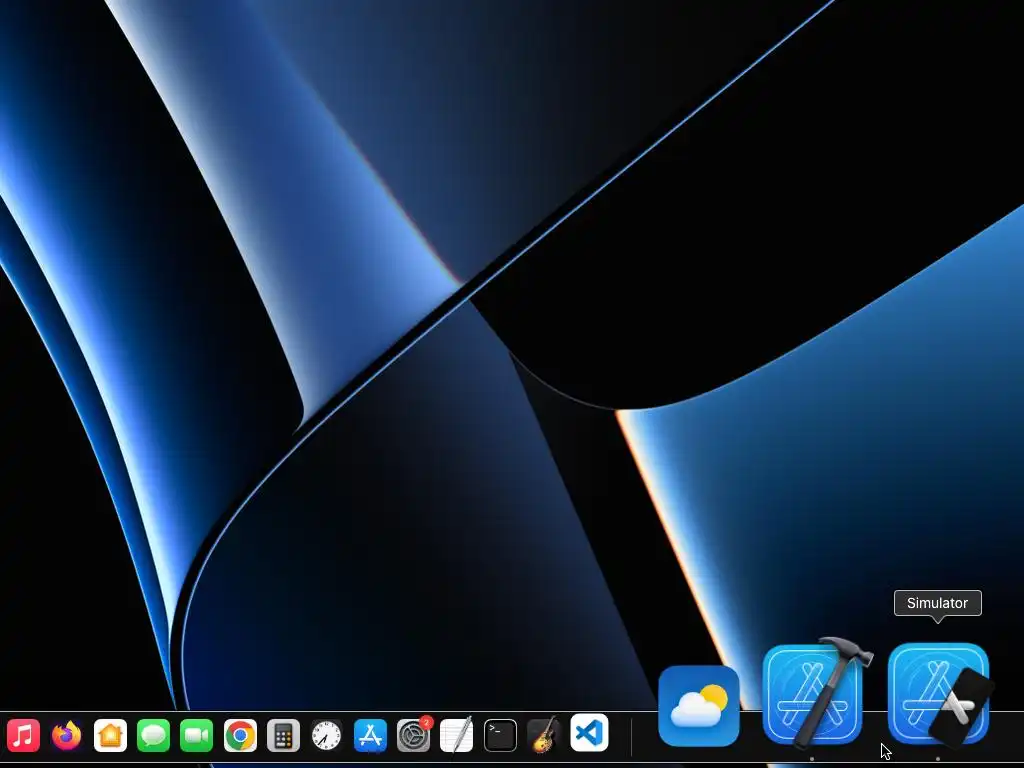The width and height of the screenshot is (1024, 768).
Task: Launch Terminal from the Dock
Action: pyautogui.click(x=500, y=735)
